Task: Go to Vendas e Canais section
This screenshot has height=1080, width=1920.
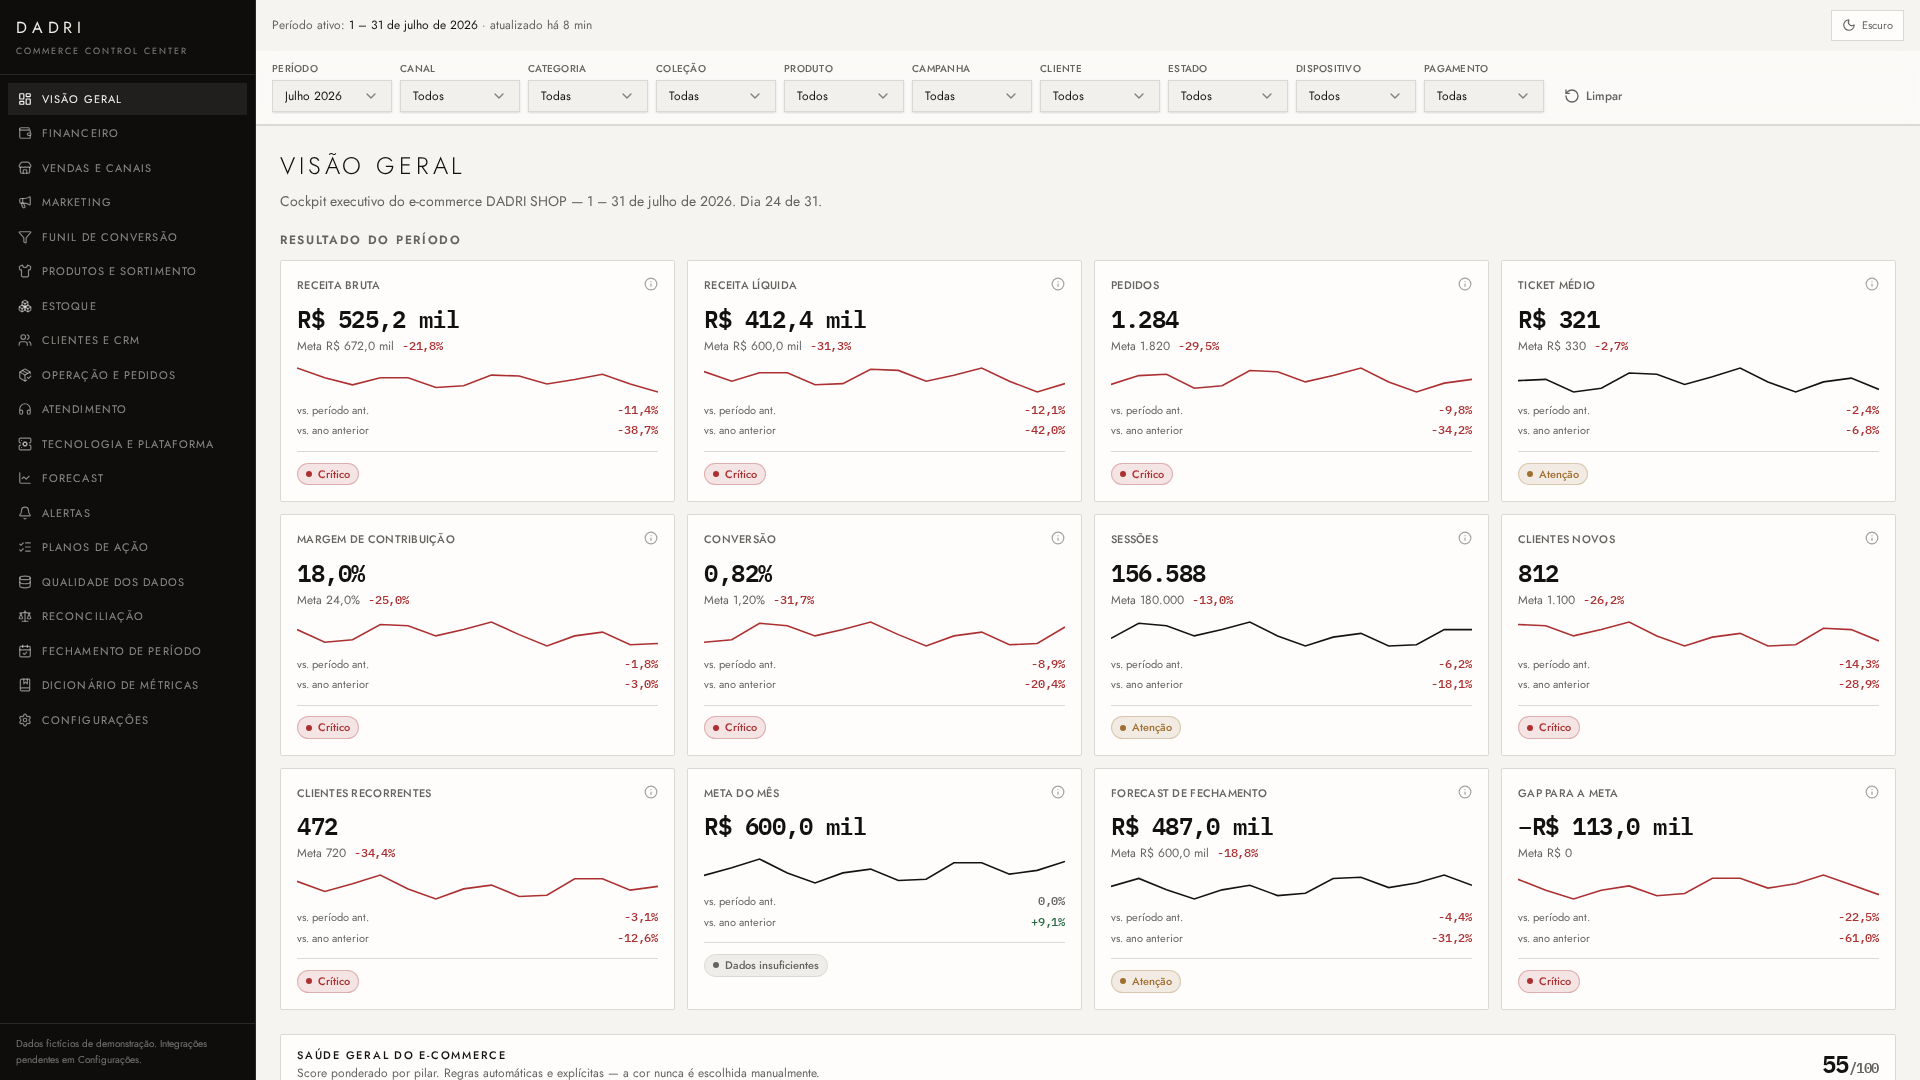Action: pyautogui.click(x=127, y=168)
